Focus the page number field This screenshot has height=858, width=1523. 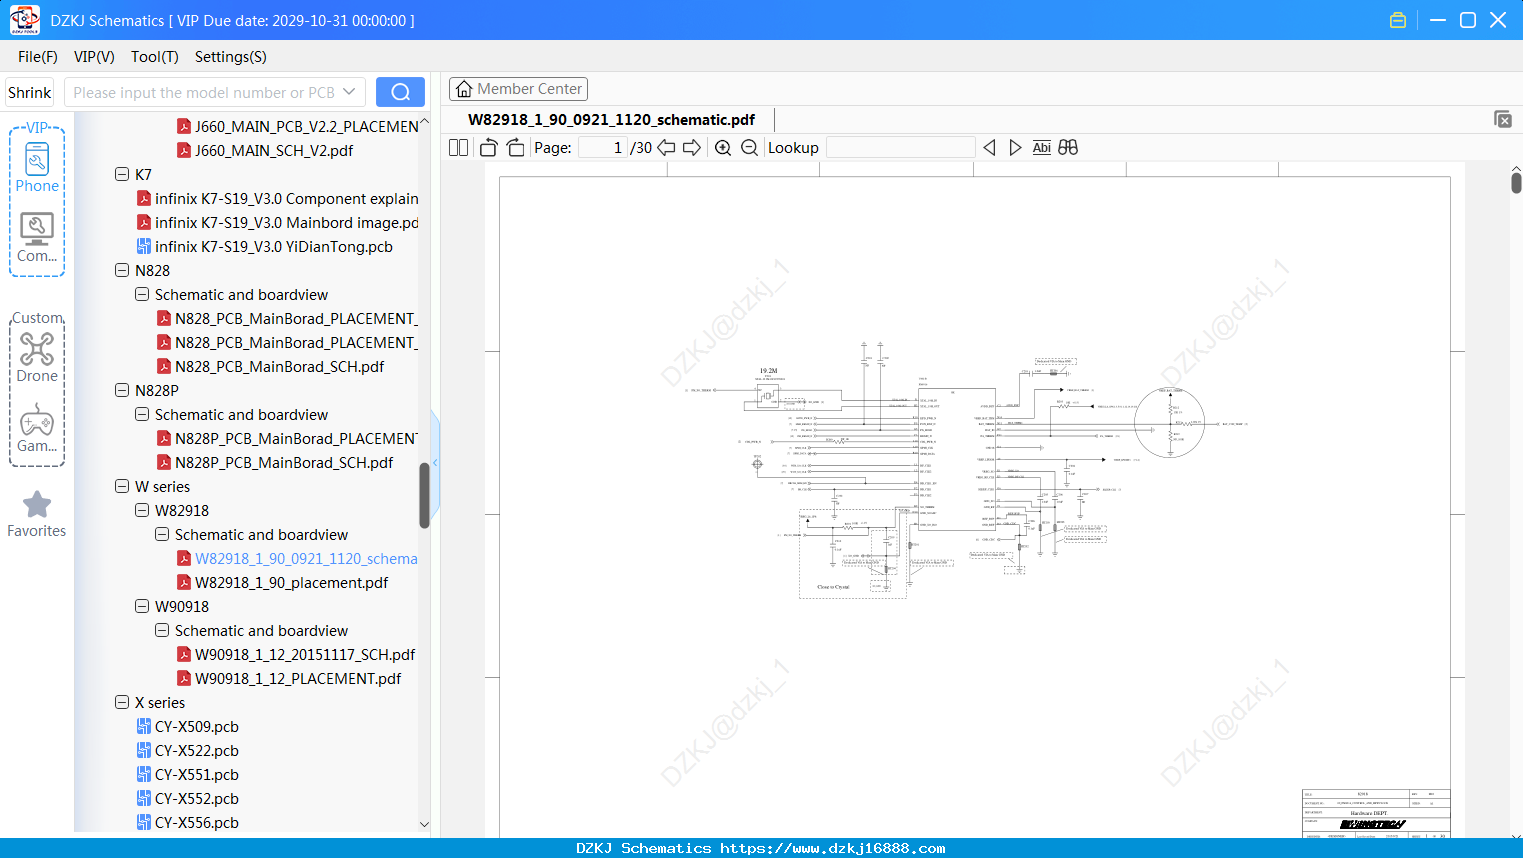603,147
